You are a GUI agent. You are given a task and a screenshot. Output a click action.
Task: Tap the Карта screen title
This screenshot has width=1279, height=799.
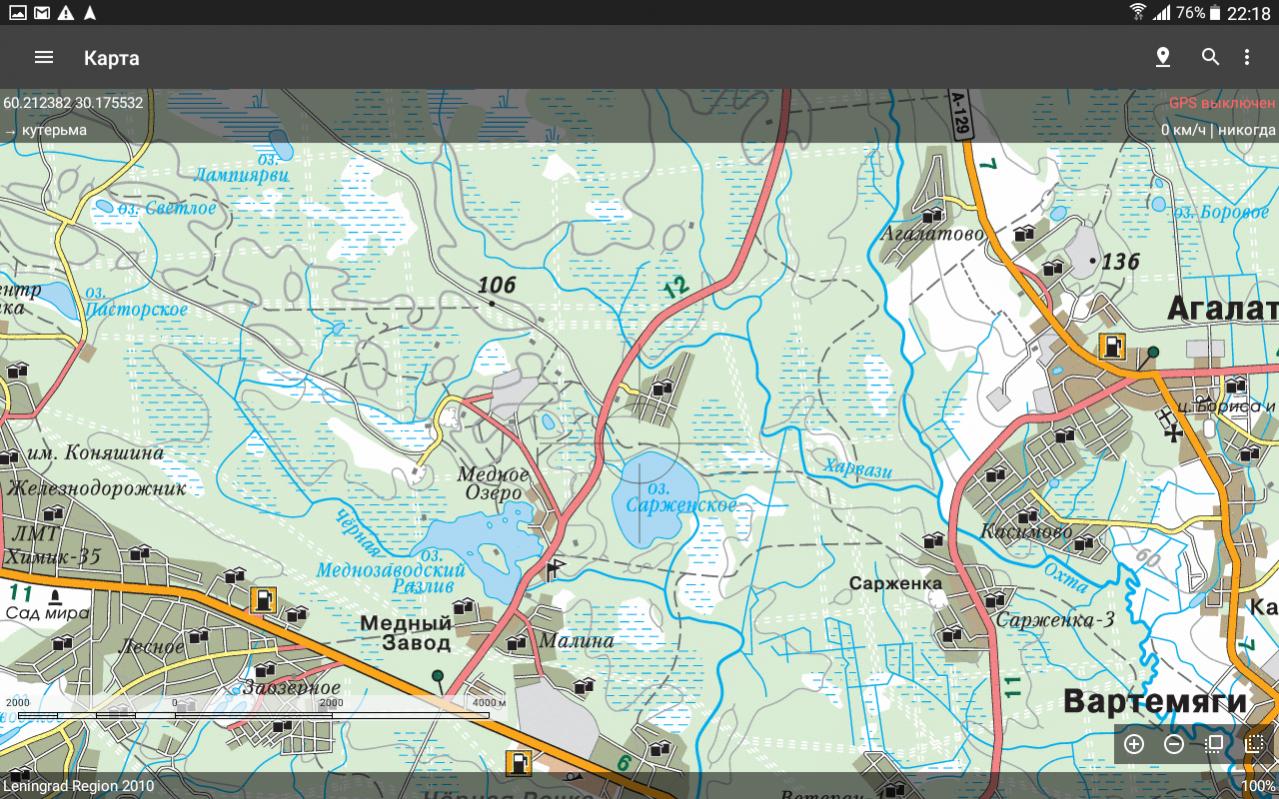[111, 58]
